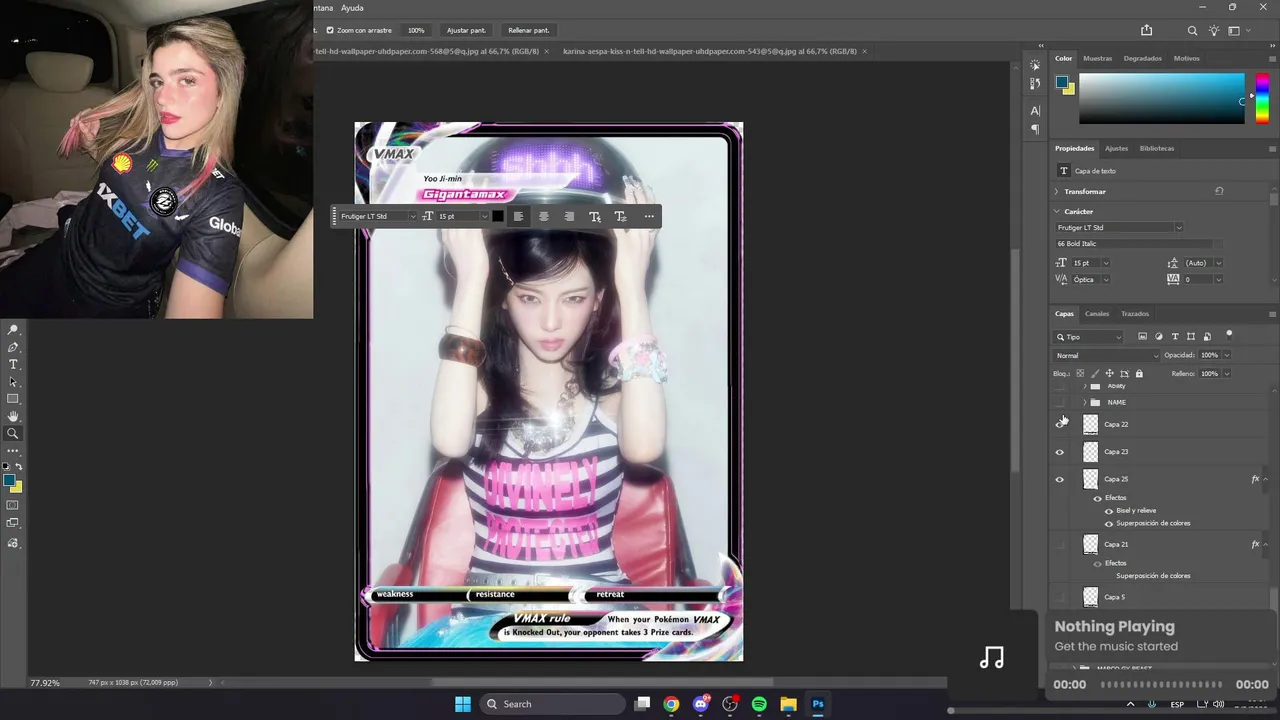Screen dimensions: 1280x720
Task: Open the Edit Toolbar three-dots button
Action: (13, 451)
